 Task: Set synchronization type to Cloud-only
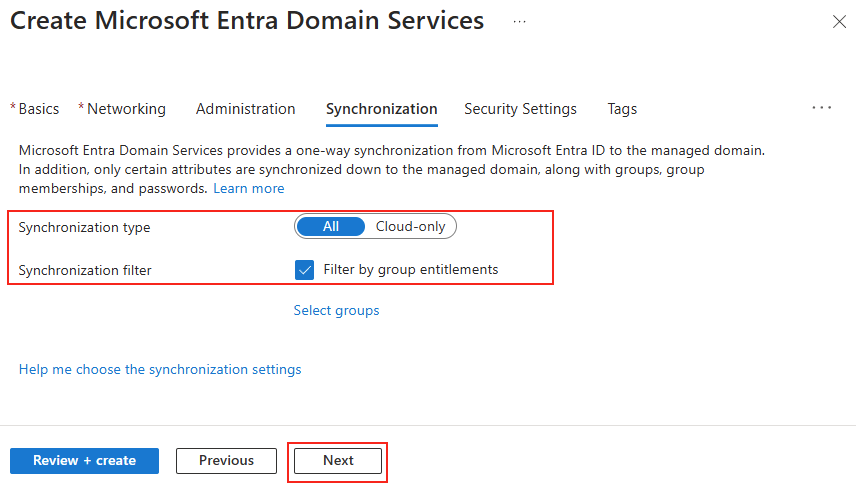tap(411, 226)
